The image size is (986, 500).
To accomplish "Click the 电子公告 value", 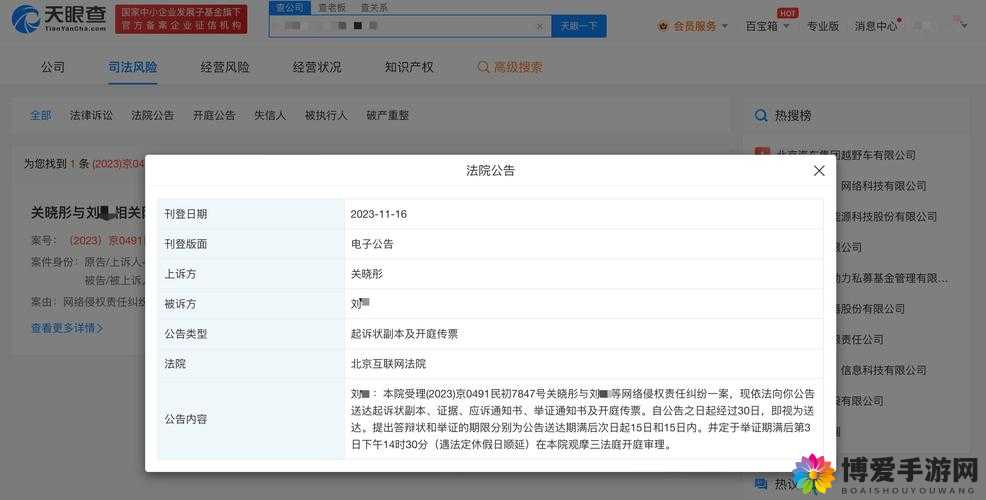I will [x=372, y=244].
